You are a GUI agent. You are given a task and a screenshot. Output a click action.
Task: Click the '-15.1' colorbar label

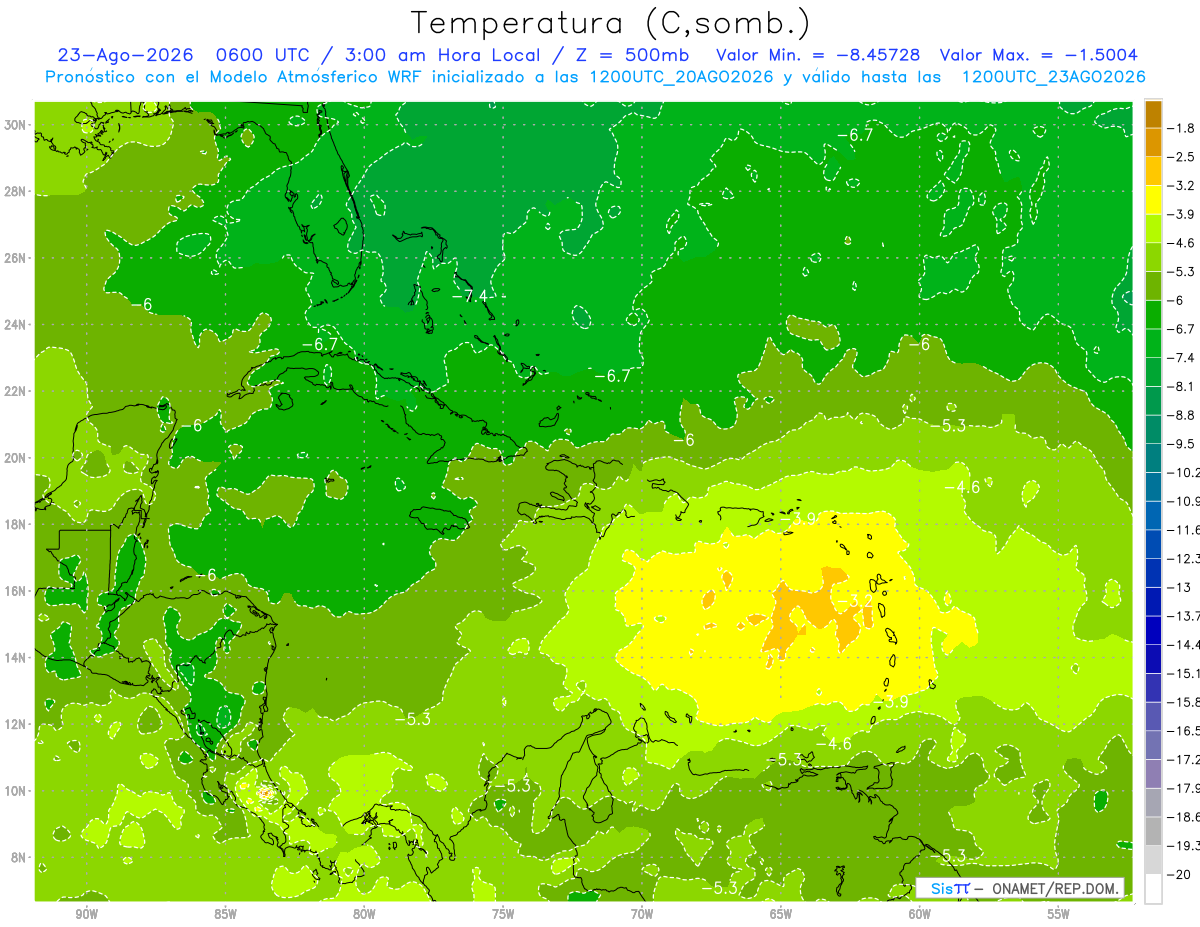pos(1185,673)
